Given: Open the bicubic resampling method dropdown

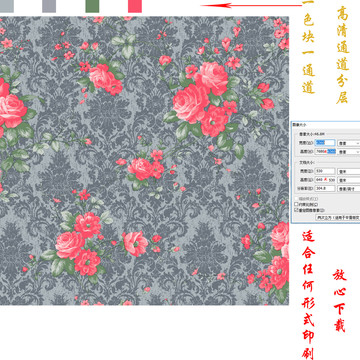Looking at the screenshot, I should click(x=338, y=217).
